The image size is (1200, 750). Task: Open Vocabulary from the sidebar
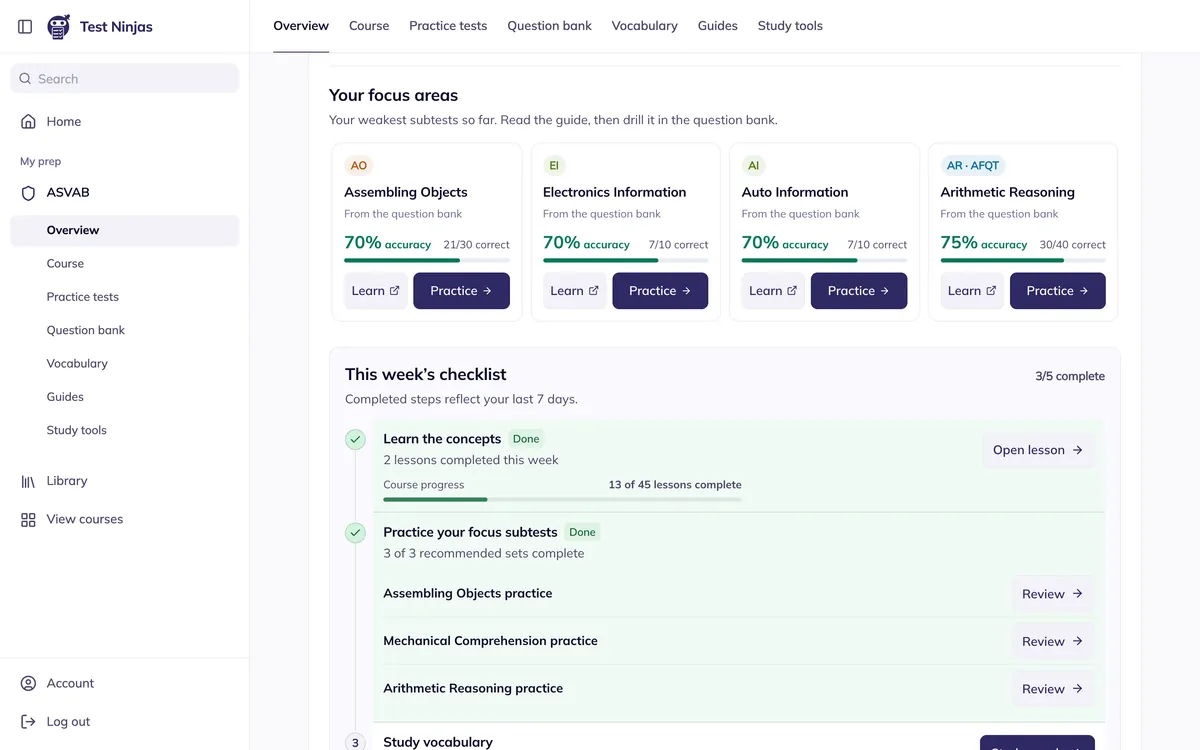pyautogui.click(x=125, y=363)
